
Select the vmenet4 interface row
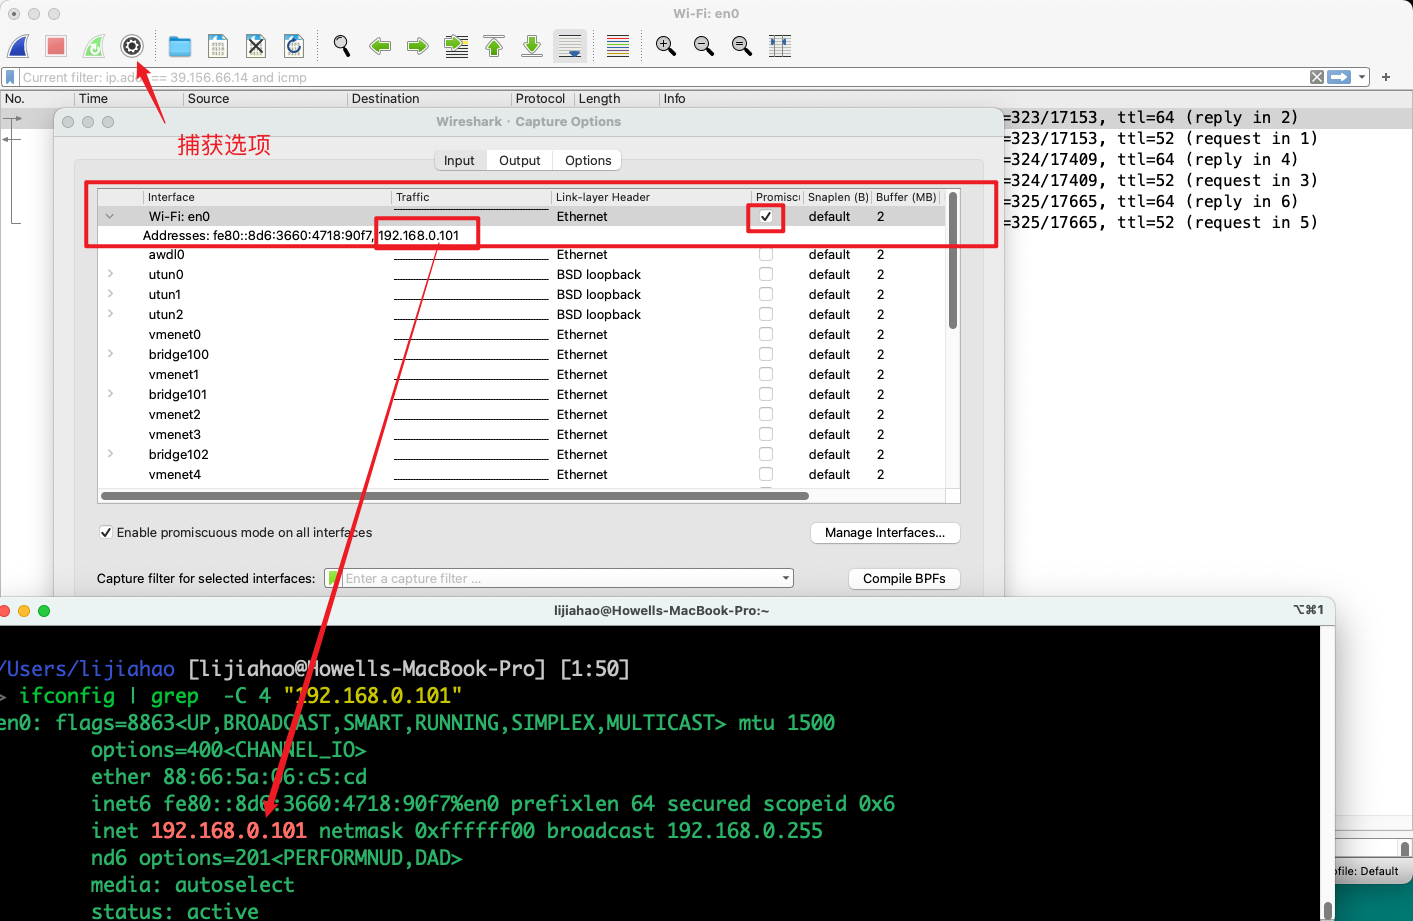tap(521, 474)
